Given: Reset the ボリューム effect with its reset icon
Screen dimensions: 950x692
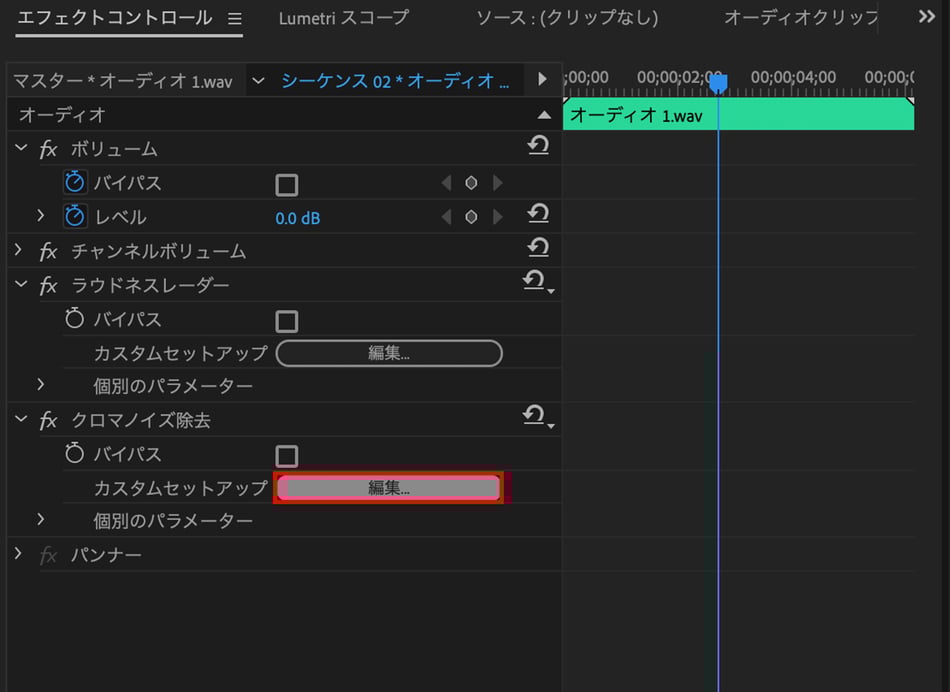Looking at the screenshot, I should (x=538, y=147).
